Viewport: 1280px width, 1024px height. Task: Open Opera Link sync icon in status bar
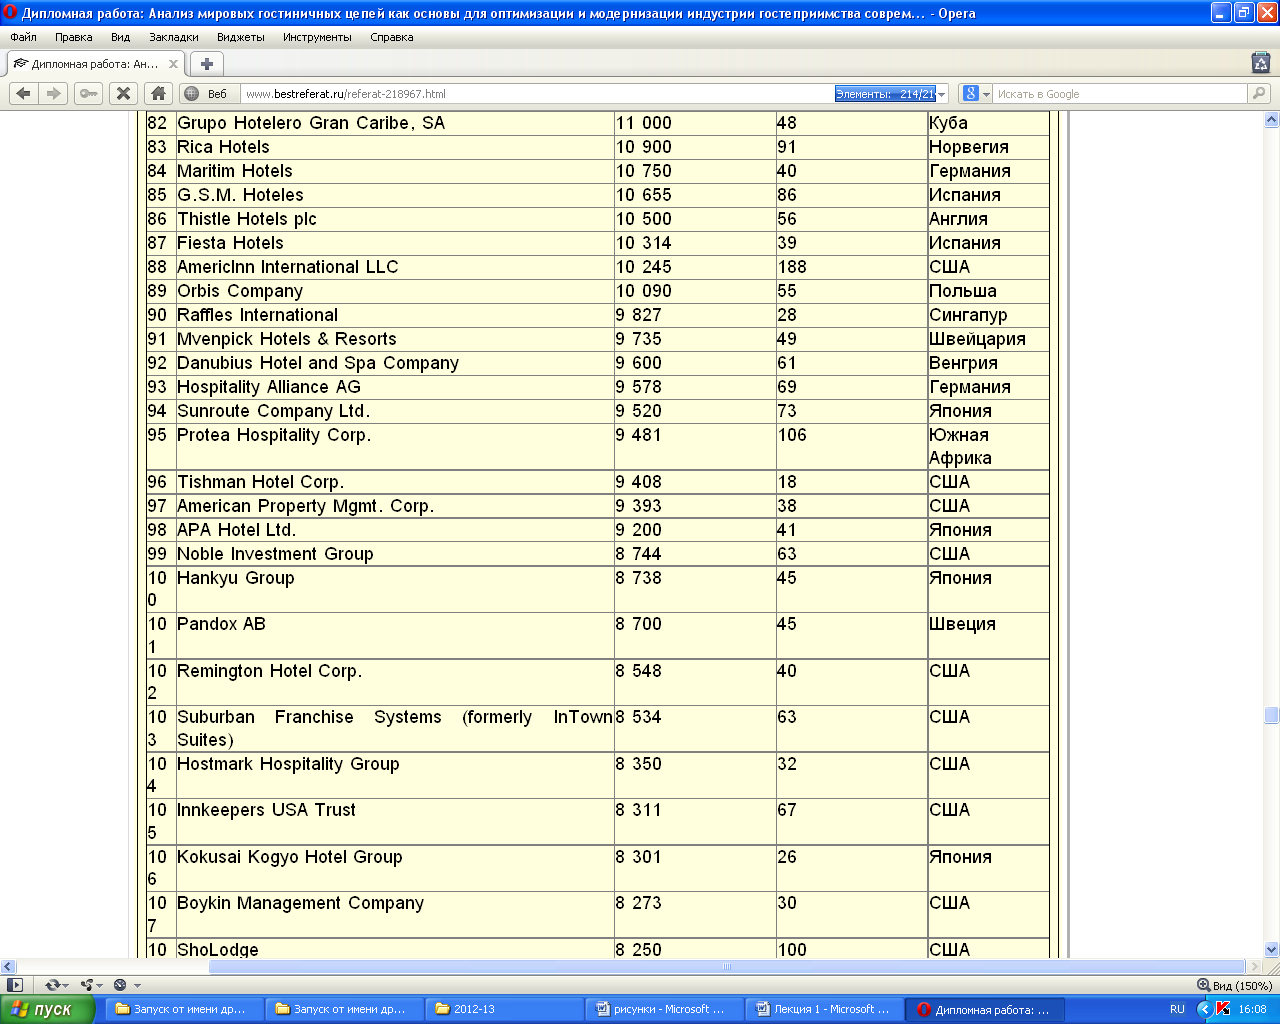[x=52, y=985]
